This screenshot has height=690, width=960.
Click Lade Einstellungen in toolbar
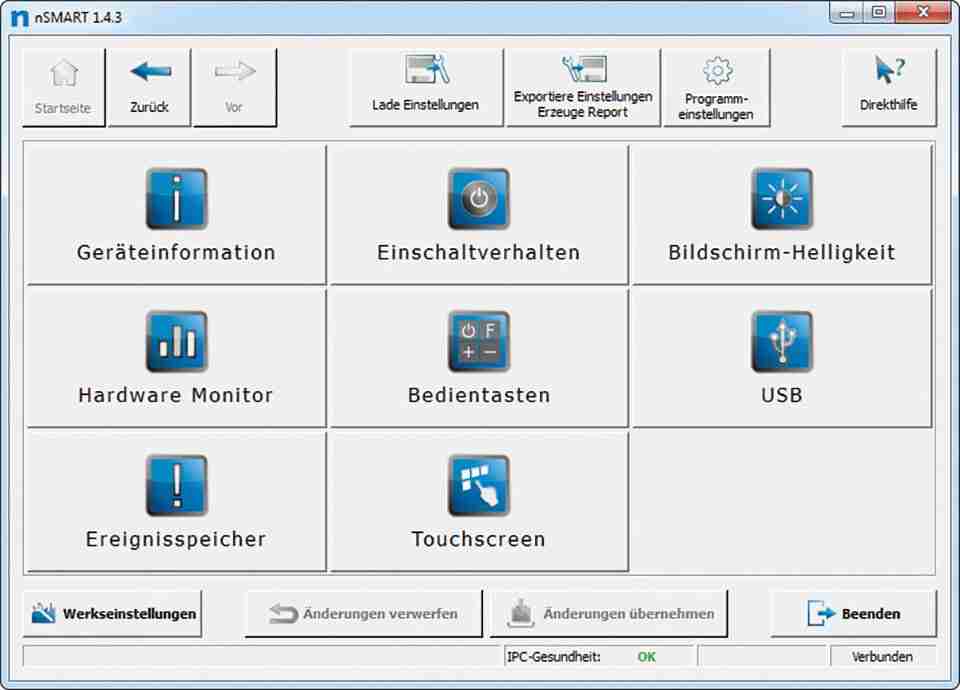pyautogui.click(x=425, y=87)
